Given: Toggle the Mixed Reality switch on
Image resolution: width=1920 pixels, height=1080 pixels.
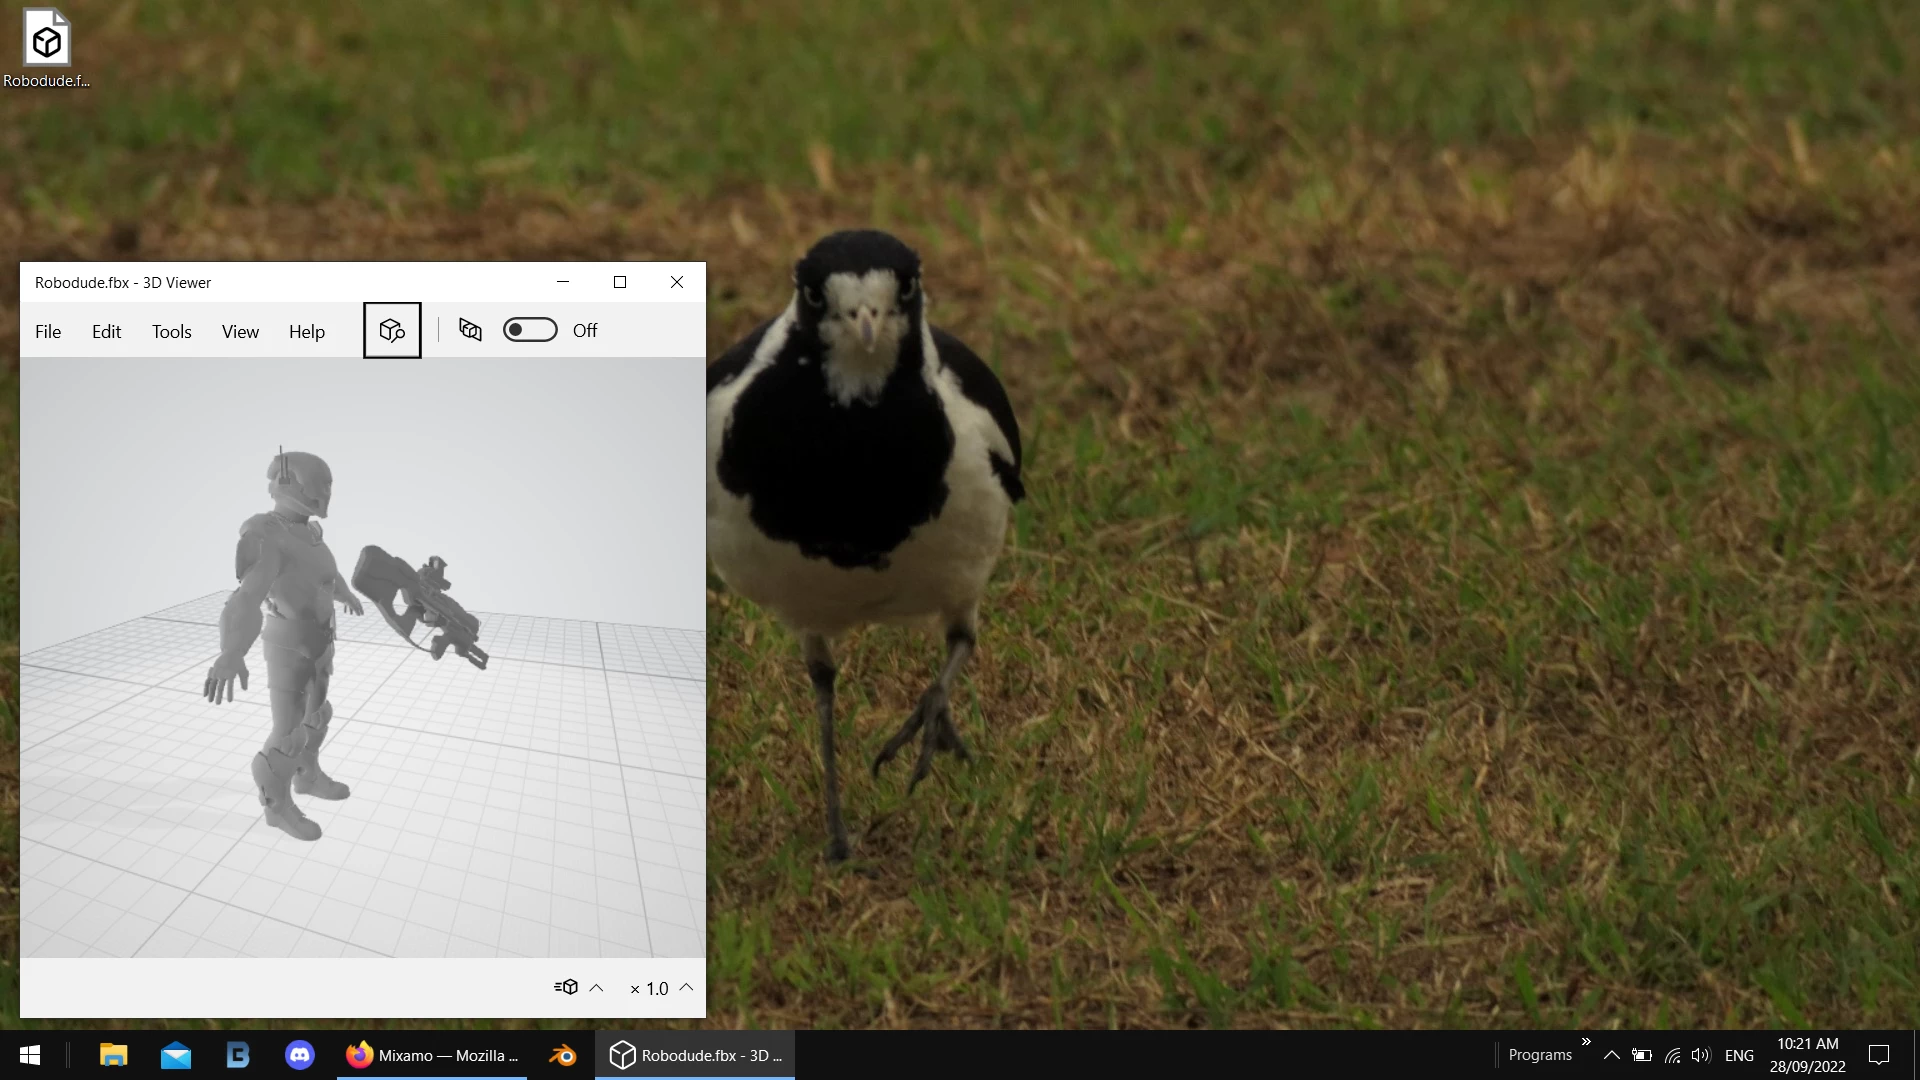Looking at the screenshot, I should point(530,330).
